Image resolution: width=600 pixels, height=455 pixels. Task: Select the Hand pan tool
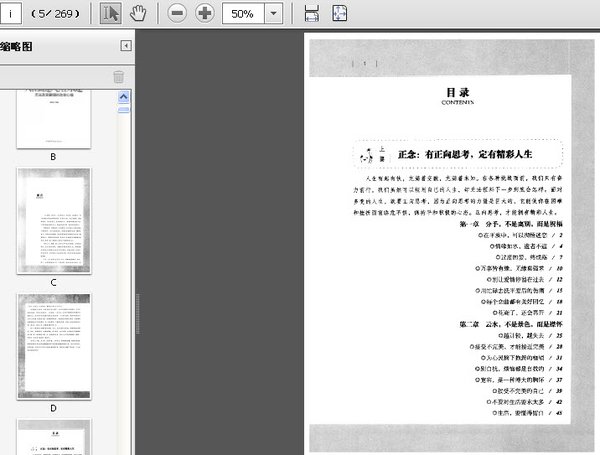tap(138, 14)
